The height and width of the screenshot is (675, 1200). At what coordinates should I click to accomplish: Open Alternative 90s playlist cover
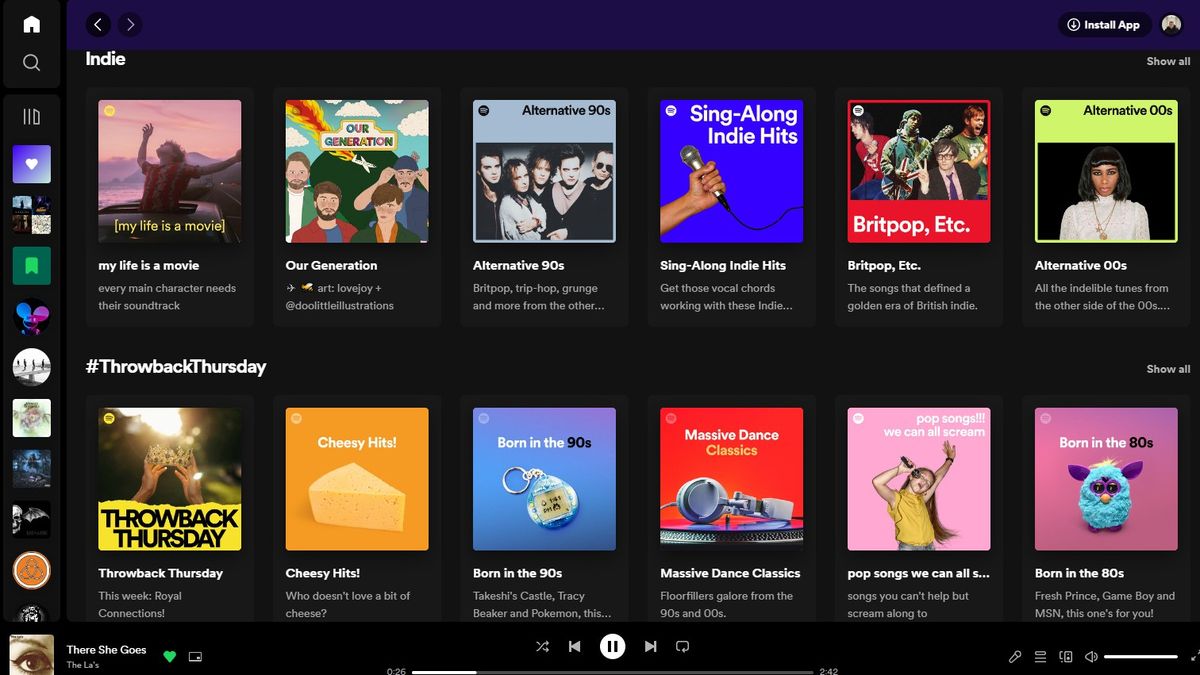(x=544, y=171)
